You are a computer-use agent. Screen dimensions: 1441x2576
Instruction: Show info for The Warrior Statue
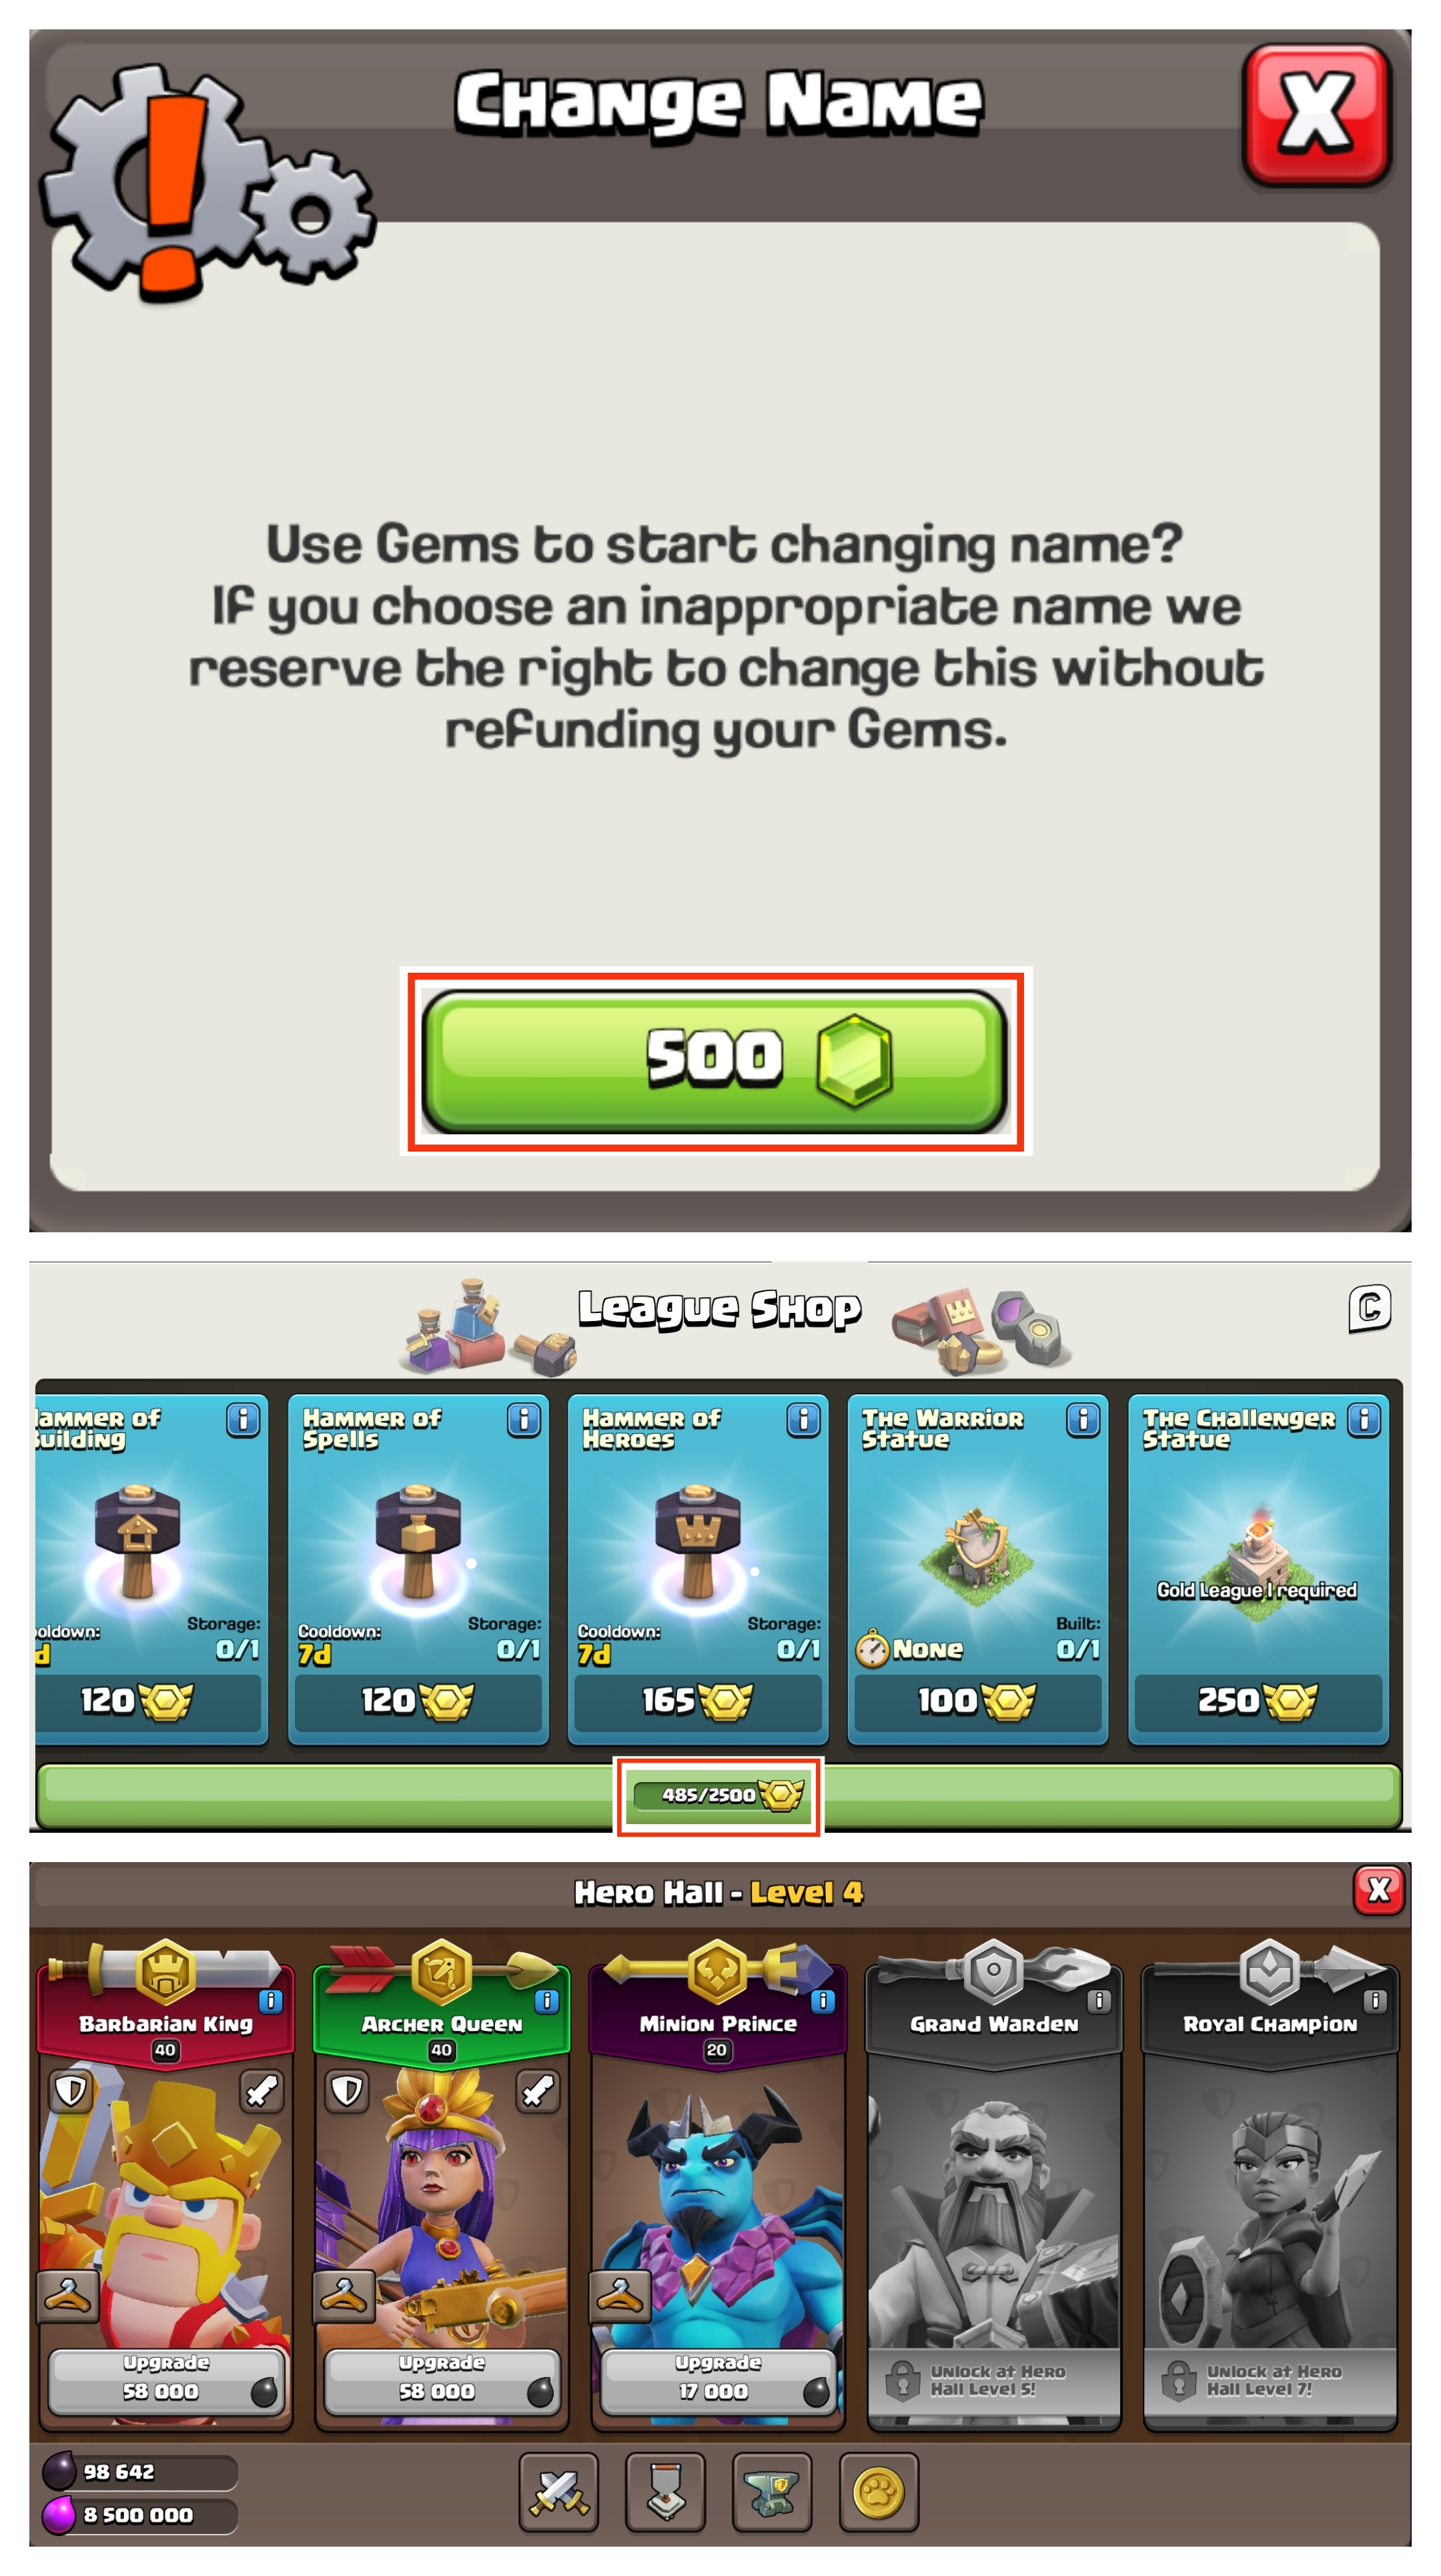(x=1083, y=1419)
